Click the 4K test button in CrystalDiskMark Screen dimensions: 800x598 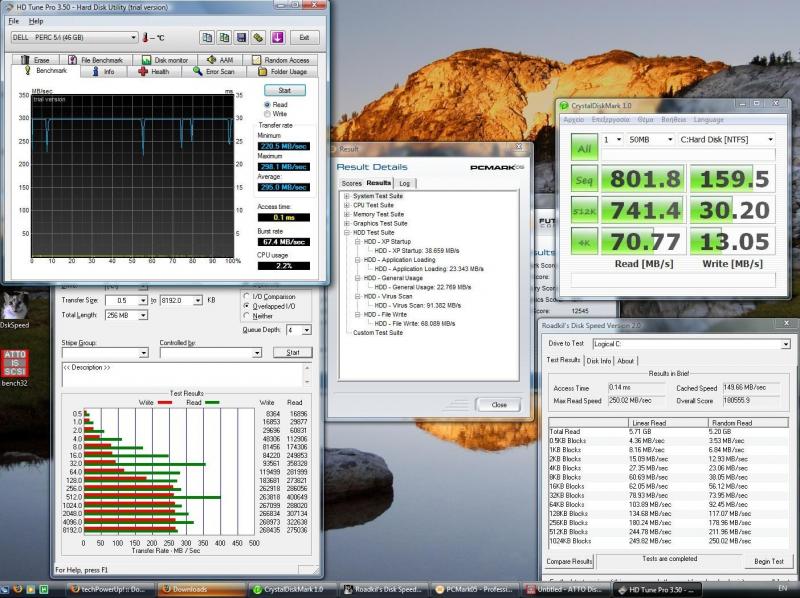tap(584, 242)
